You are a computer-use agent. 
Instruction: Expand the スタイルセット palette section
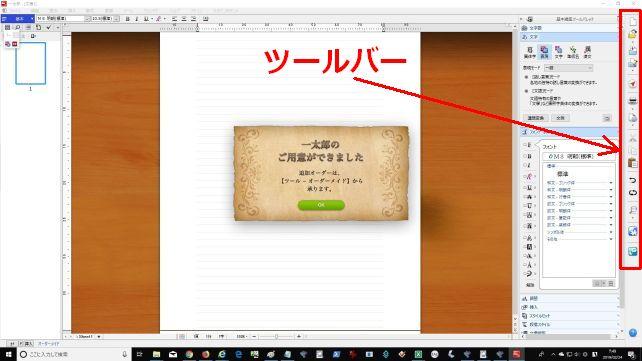tap(569, 316)
